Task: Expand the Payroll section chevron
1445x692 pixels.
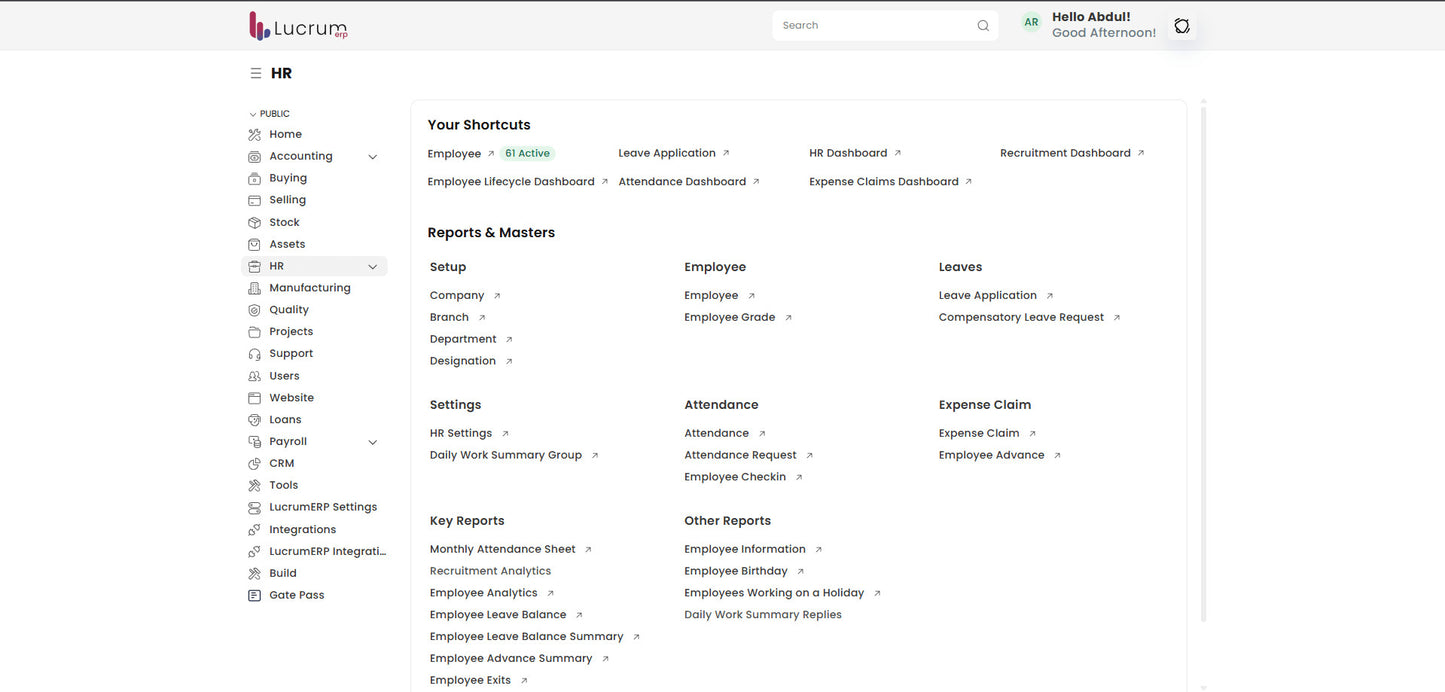Action: 372,441
